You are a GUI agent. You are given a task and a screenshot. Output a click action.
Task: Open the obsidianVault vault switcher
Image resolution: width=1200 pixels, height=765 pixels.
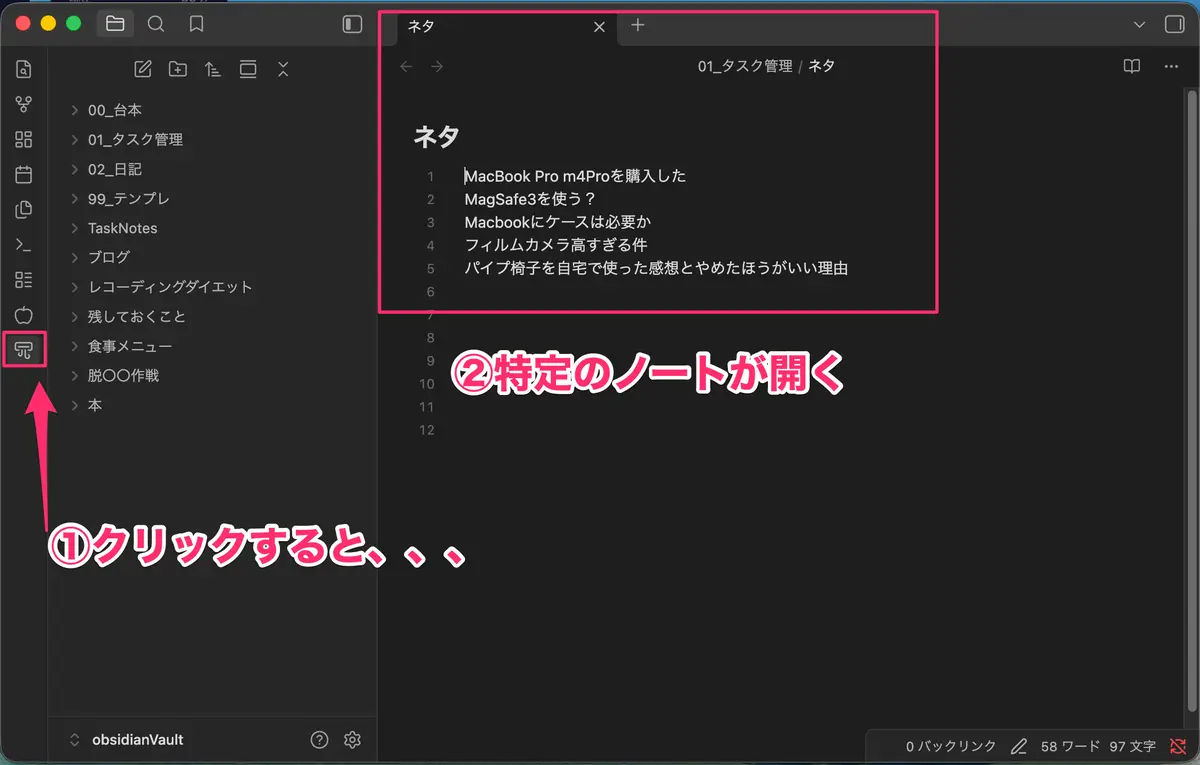pos(125,740)
